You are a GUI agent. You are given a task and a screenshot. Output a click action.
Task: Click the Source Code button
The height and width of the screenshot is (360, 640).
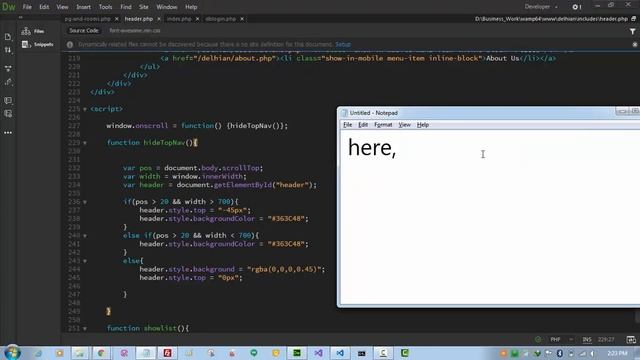[x=84, y=31]
